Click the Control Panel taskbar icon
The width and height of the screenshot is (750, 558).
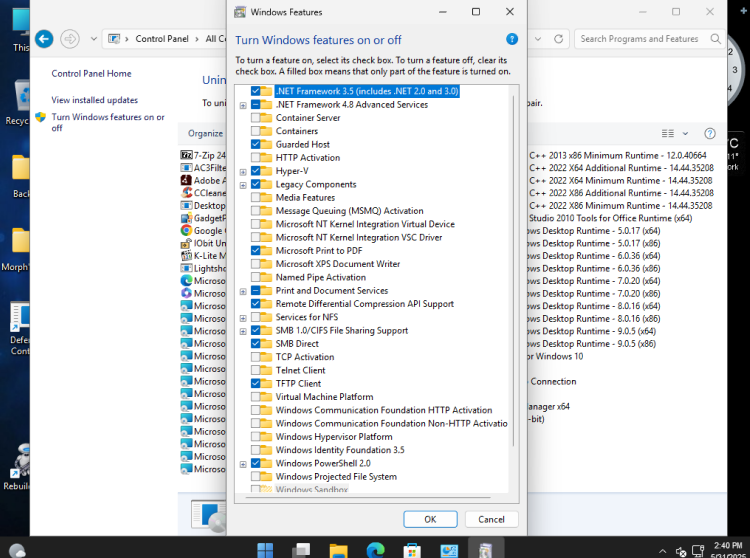coord(449,550)
